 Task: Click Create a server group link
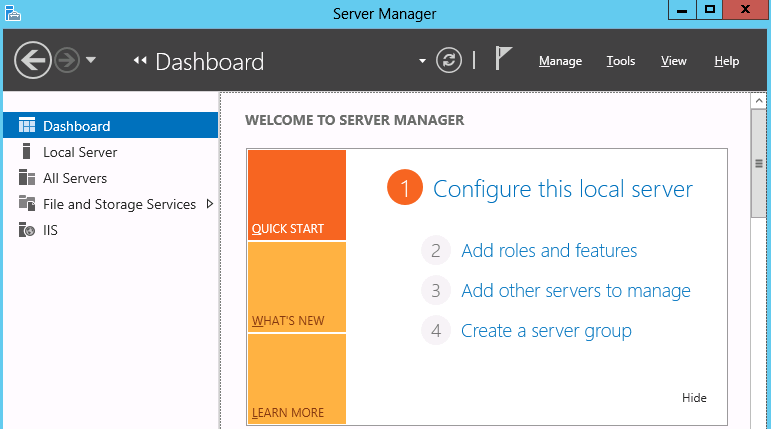(x=546, y=331)
